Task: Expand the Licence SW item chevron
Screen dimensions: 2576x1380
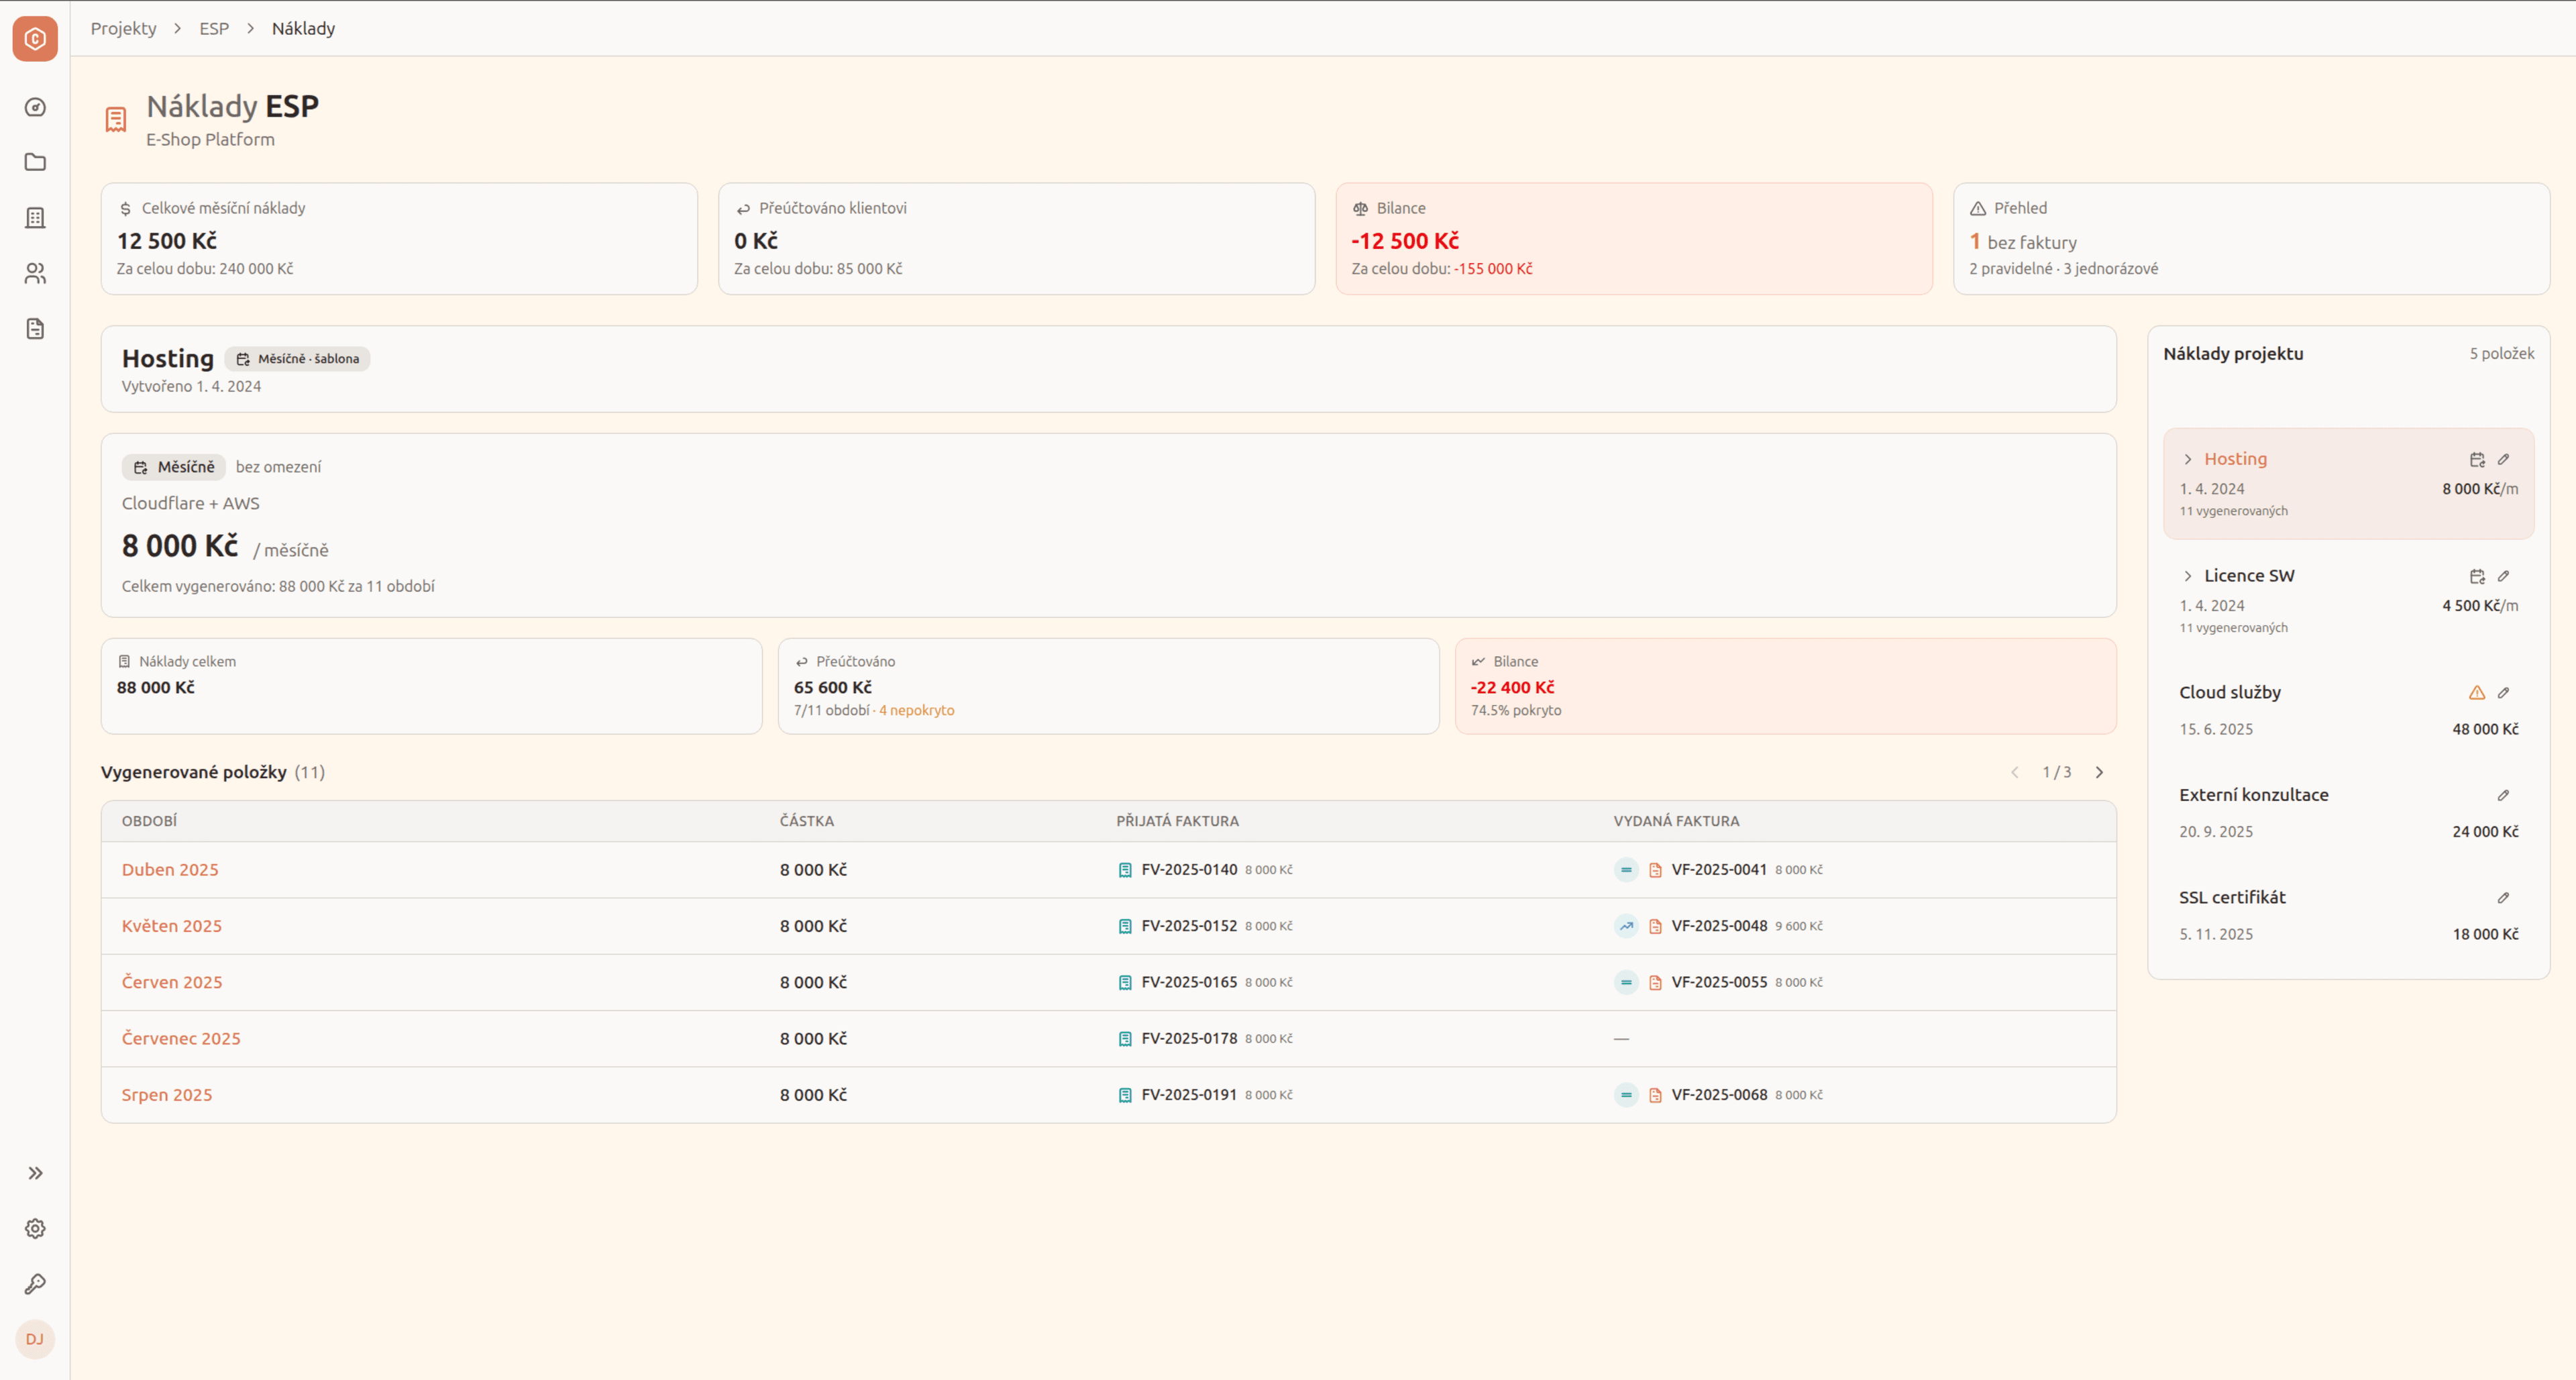Action: [2188, 576]
